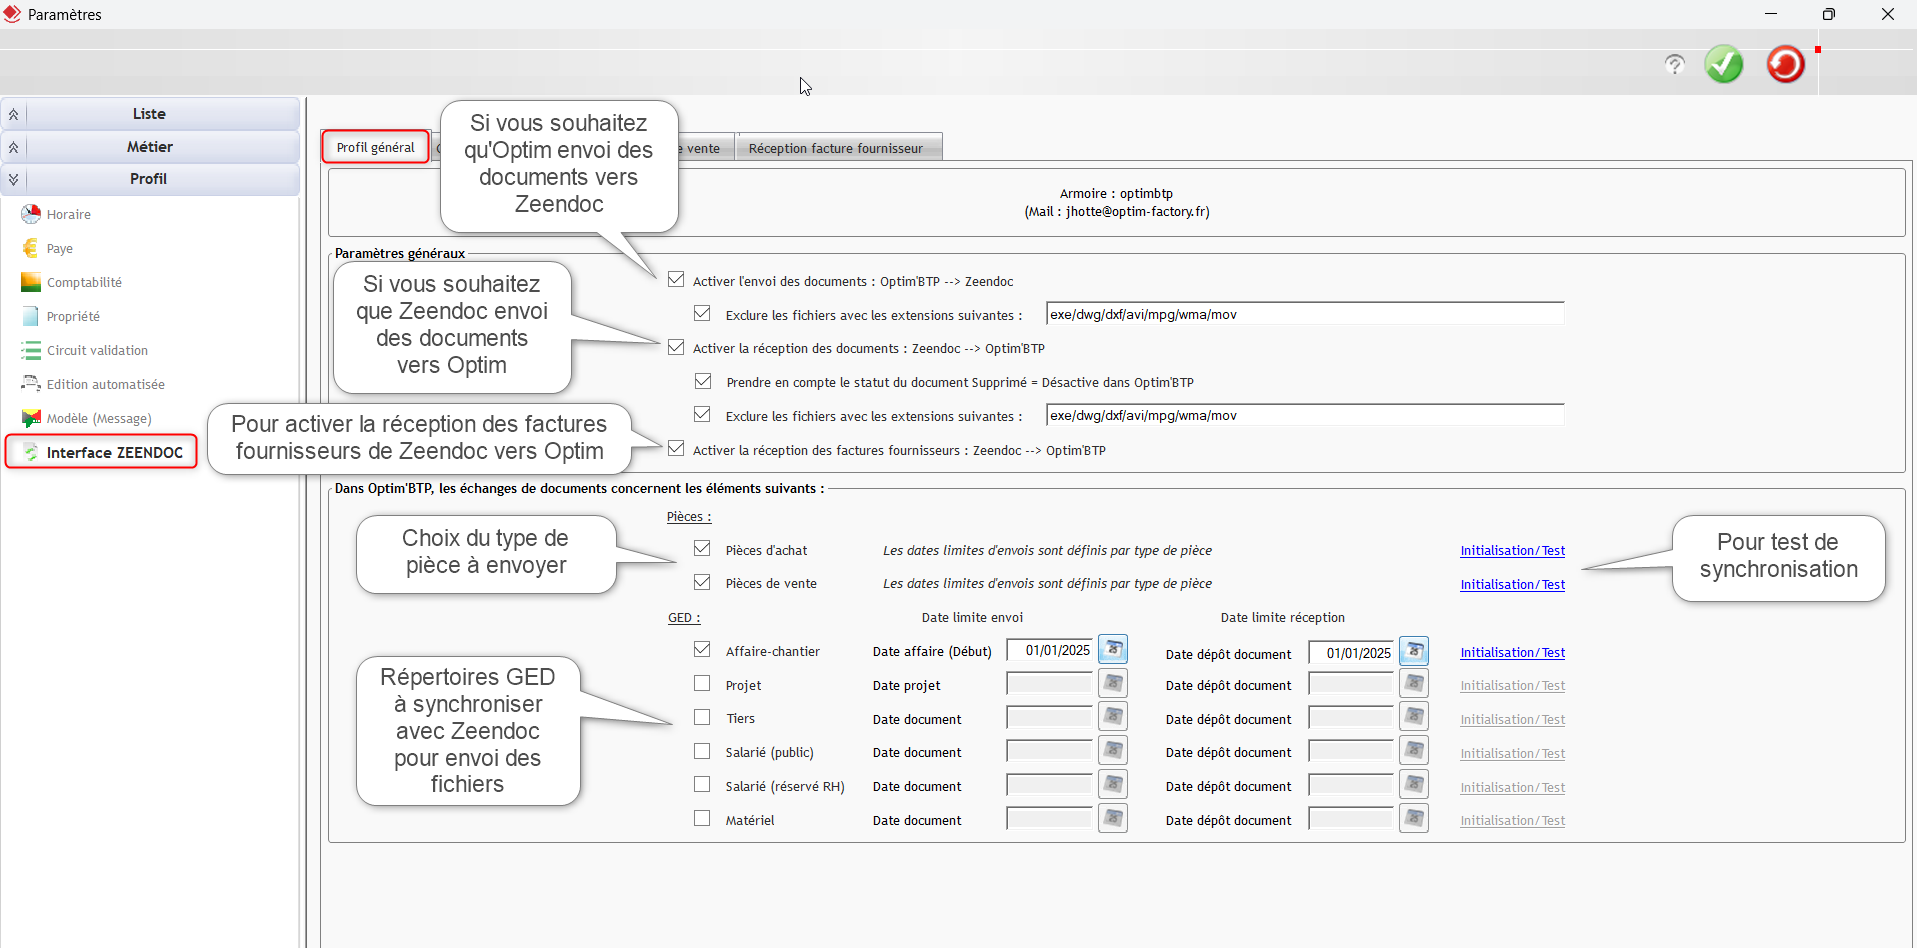Uncheck the Pièces d'achat checkbox
Image resolution: width=1917 pixels, height=948 pixels.
[x=702, y=549]
